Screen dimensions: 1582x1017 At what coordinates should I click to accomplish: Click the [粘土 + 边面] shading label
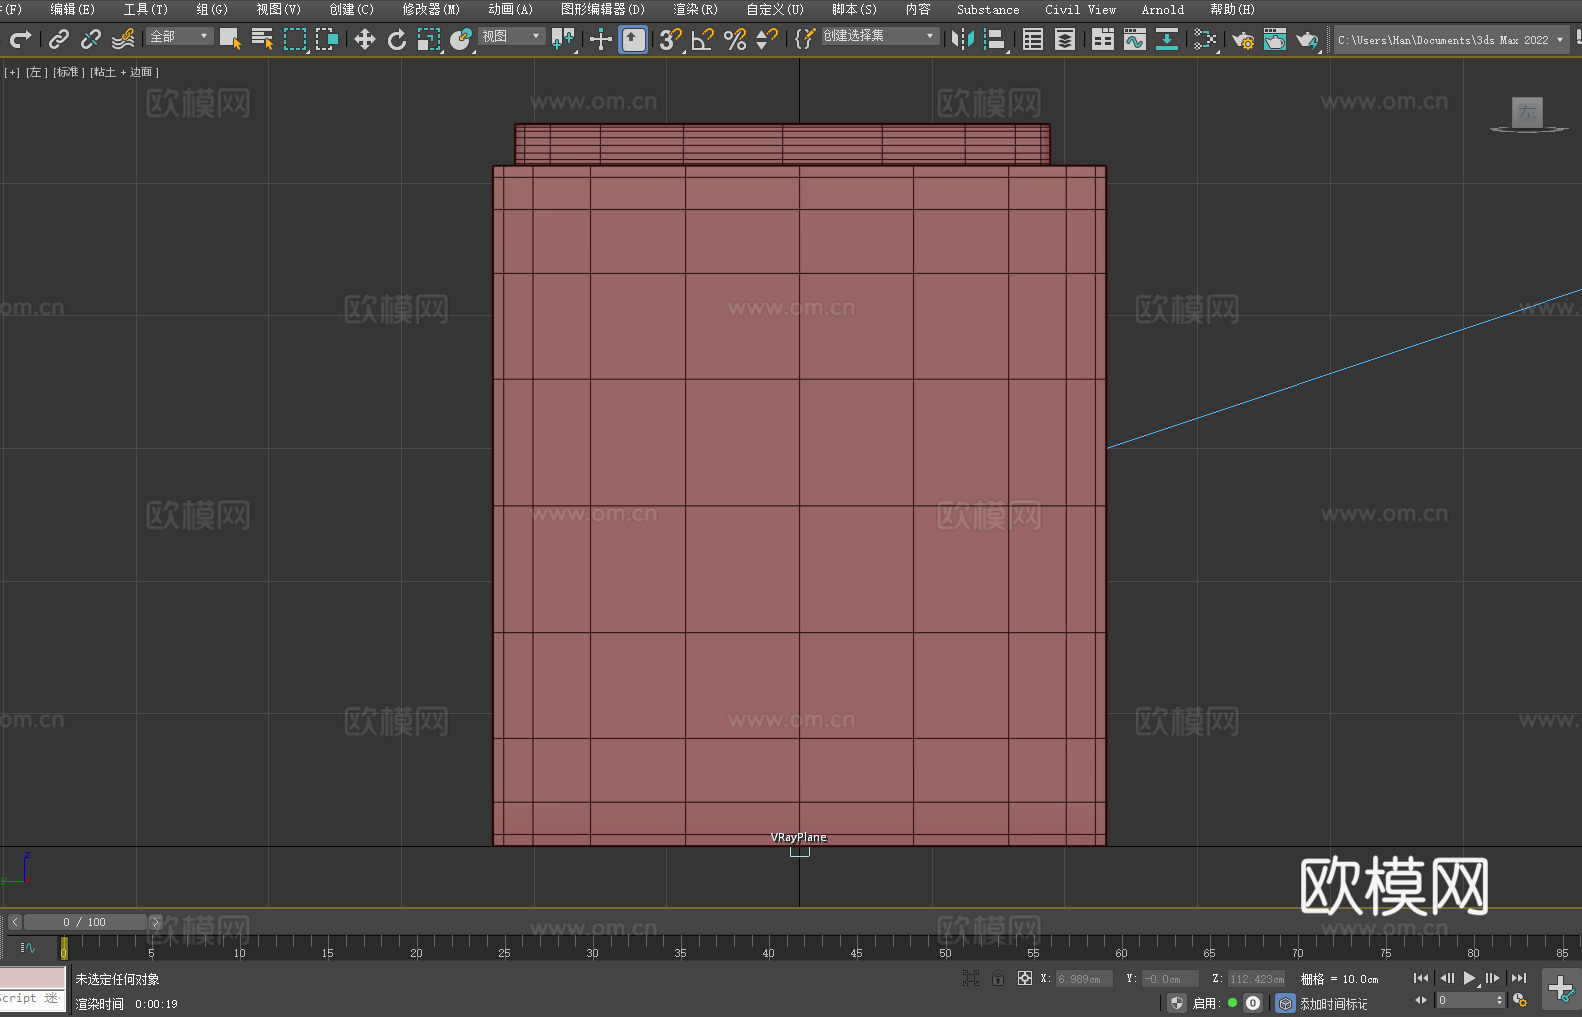(125, 72)
